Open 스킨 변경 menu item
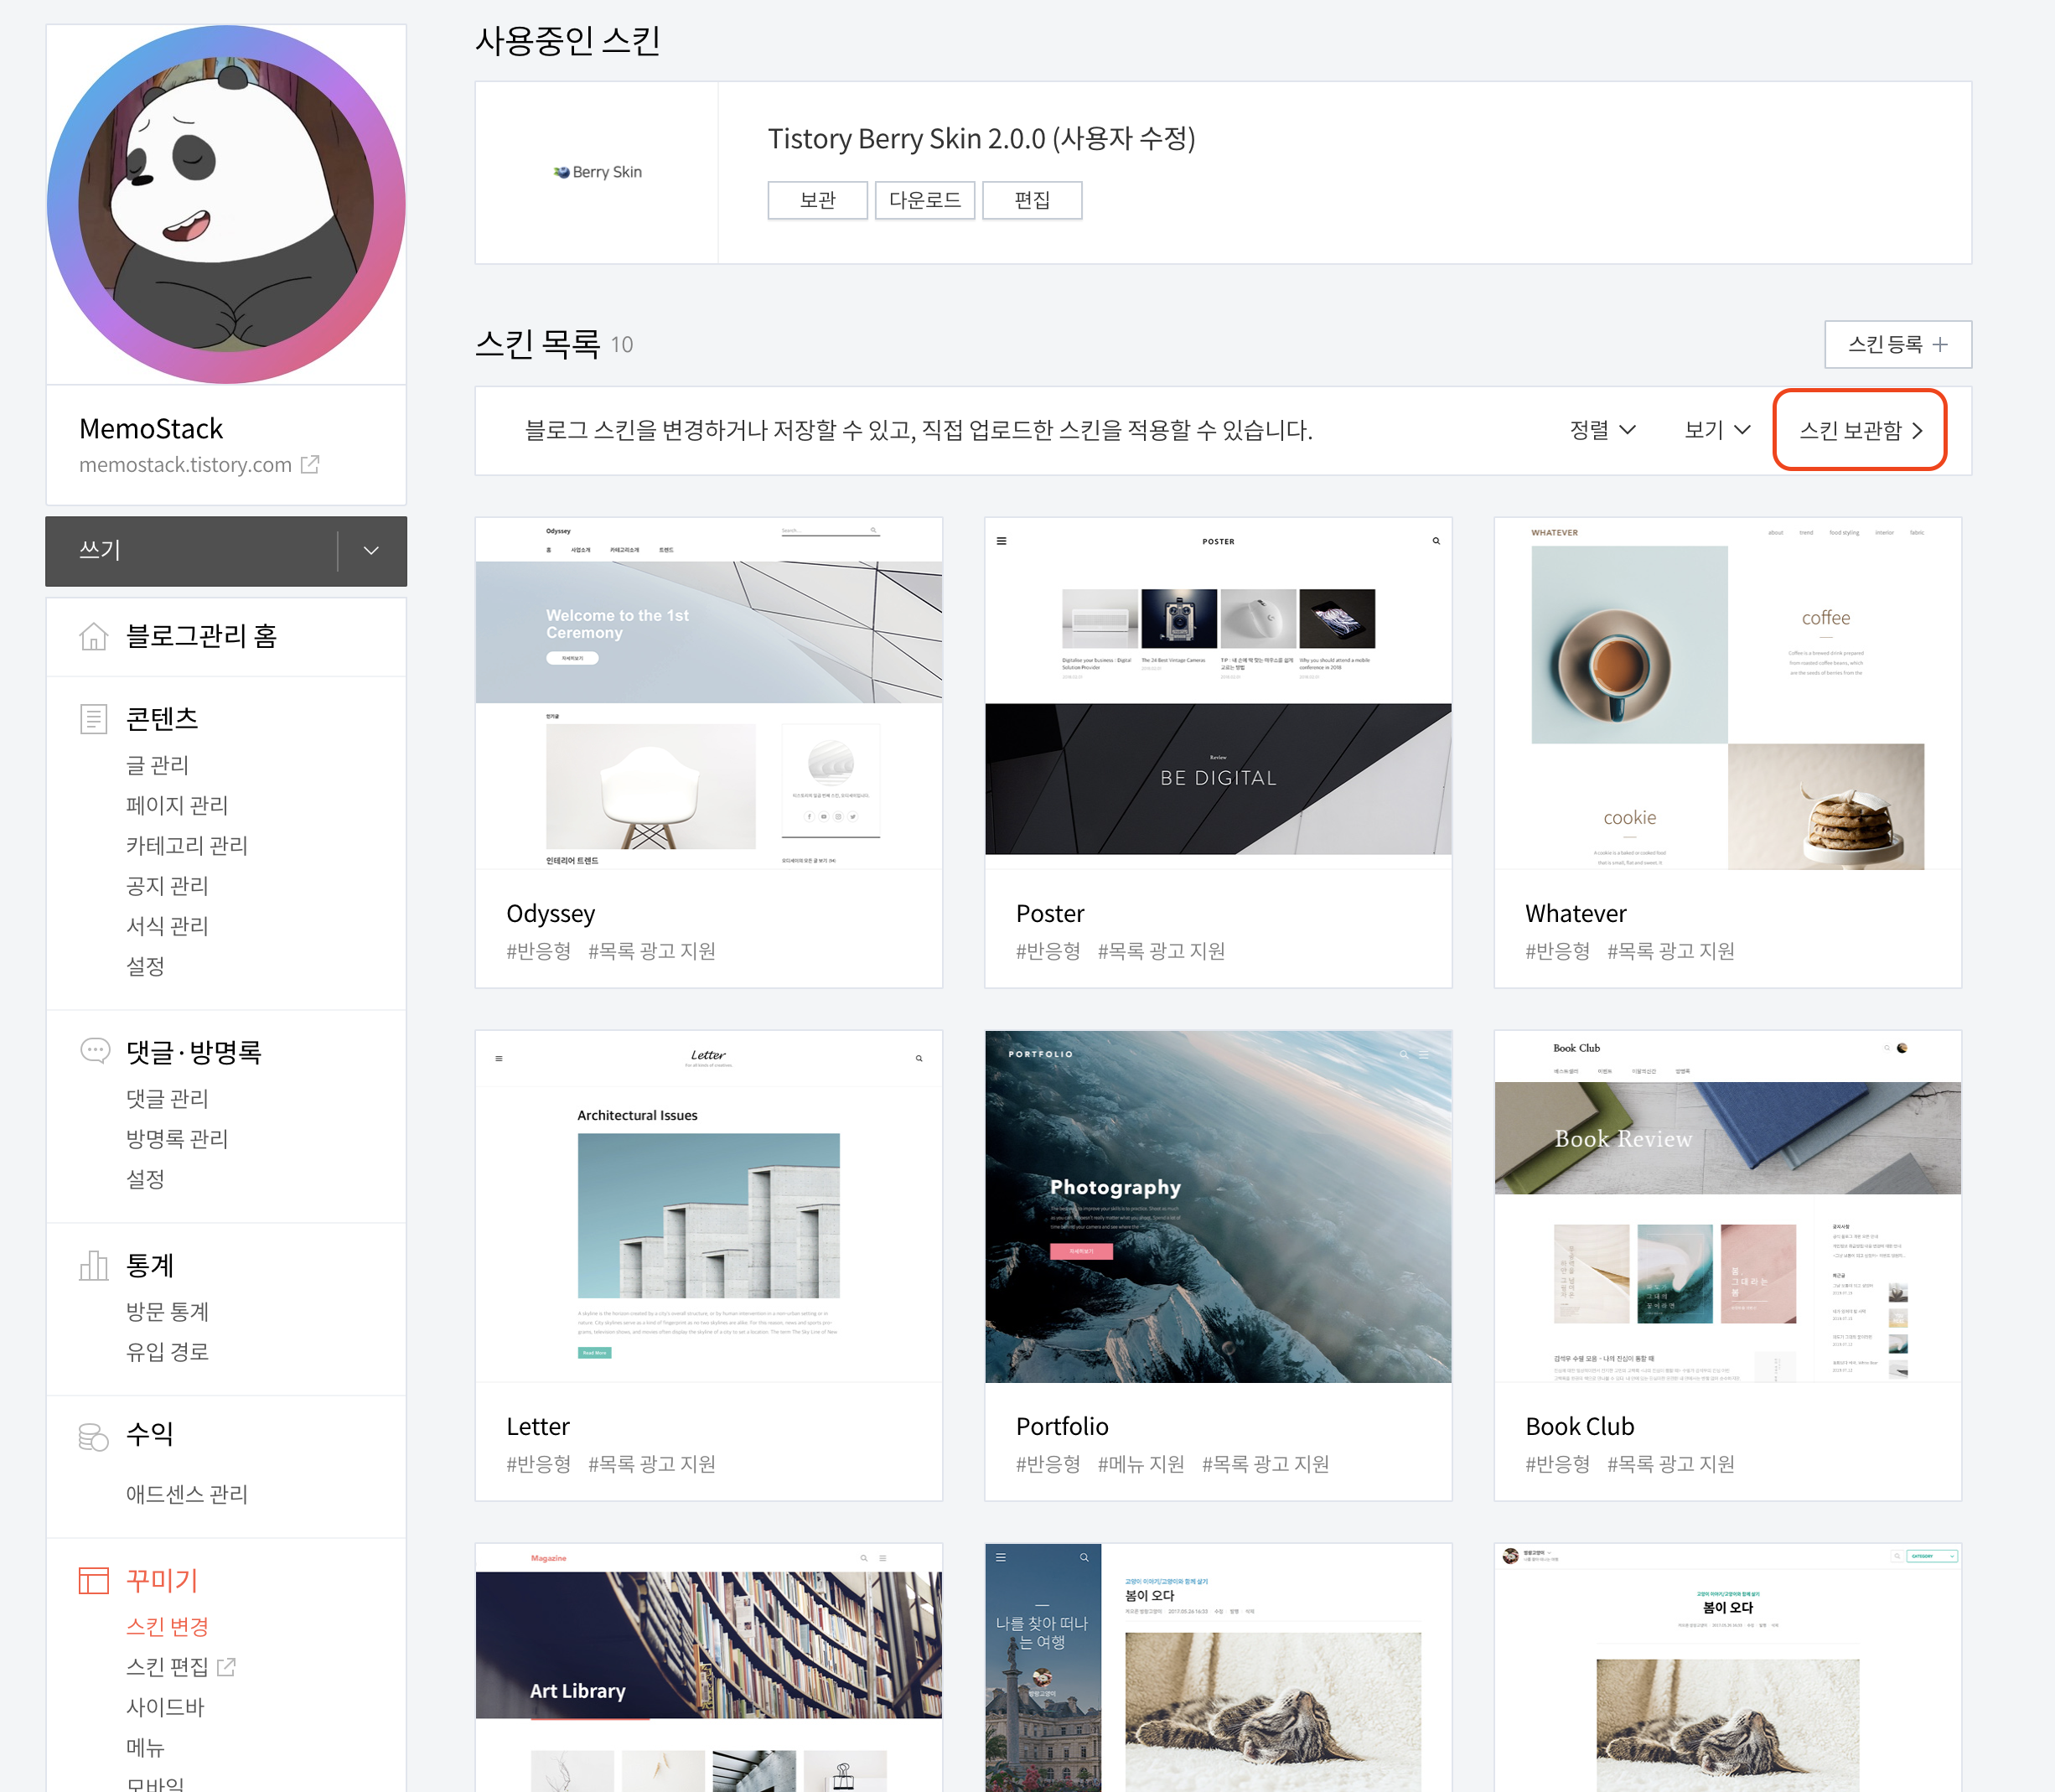 (x=167, y=1626)
